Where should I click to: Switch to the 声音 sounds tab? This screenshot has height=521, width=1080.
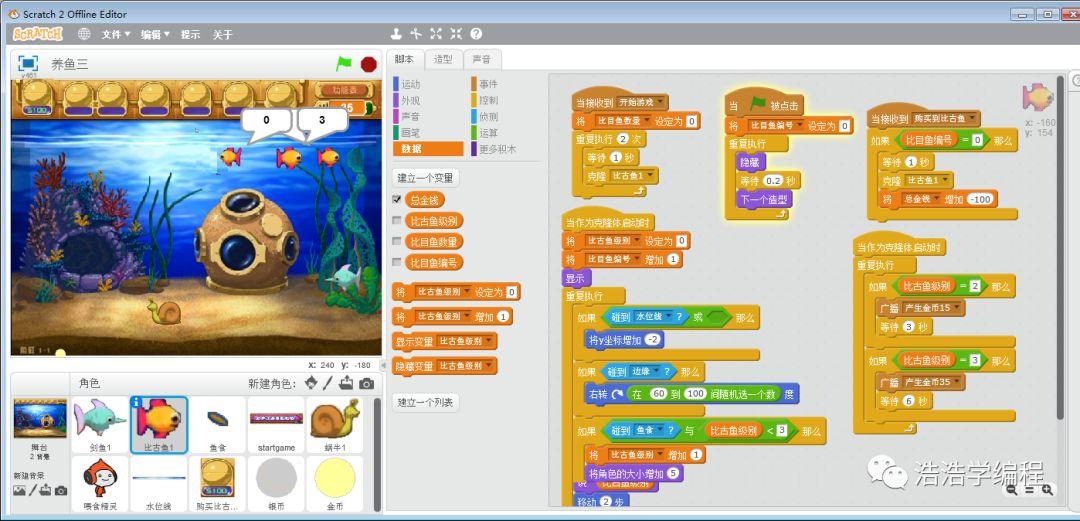(x=481, y=59)
